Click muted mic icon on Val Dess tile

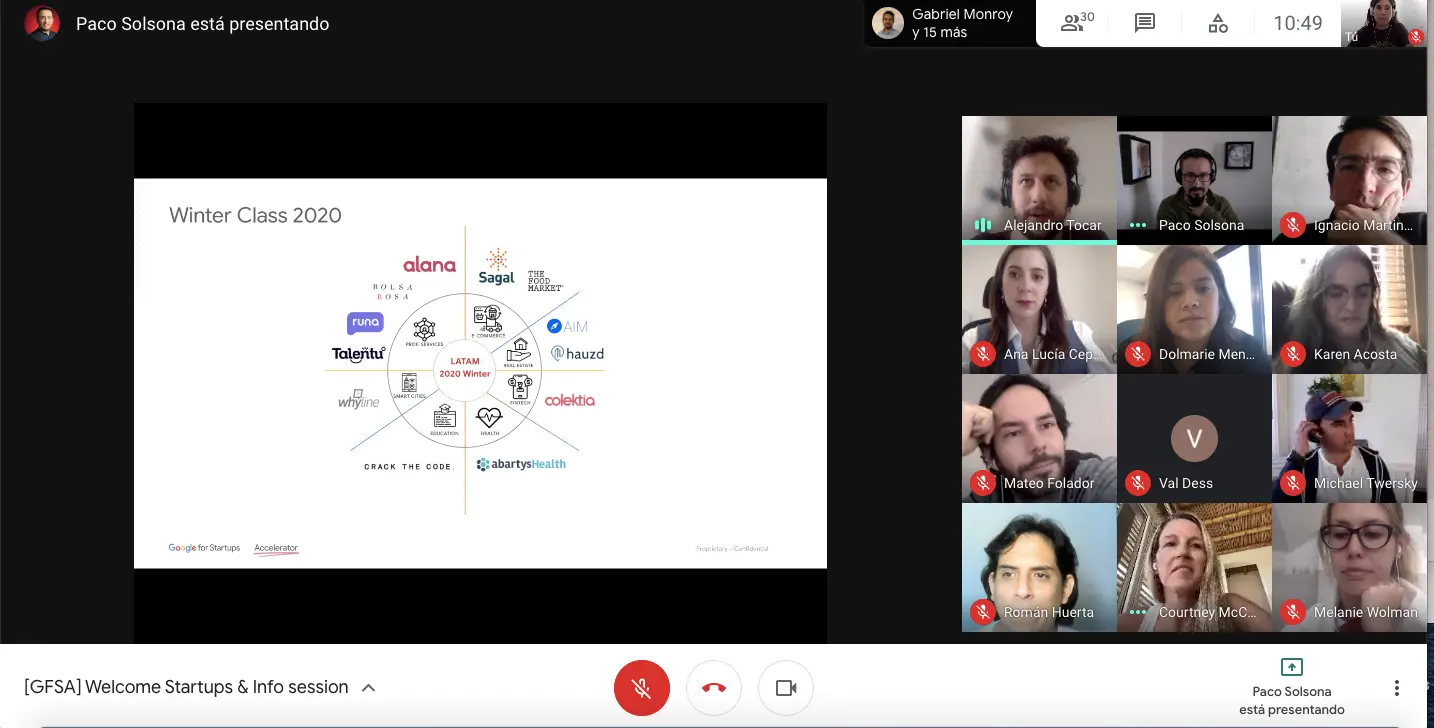pyautogui.click(x=1138, y=483)
